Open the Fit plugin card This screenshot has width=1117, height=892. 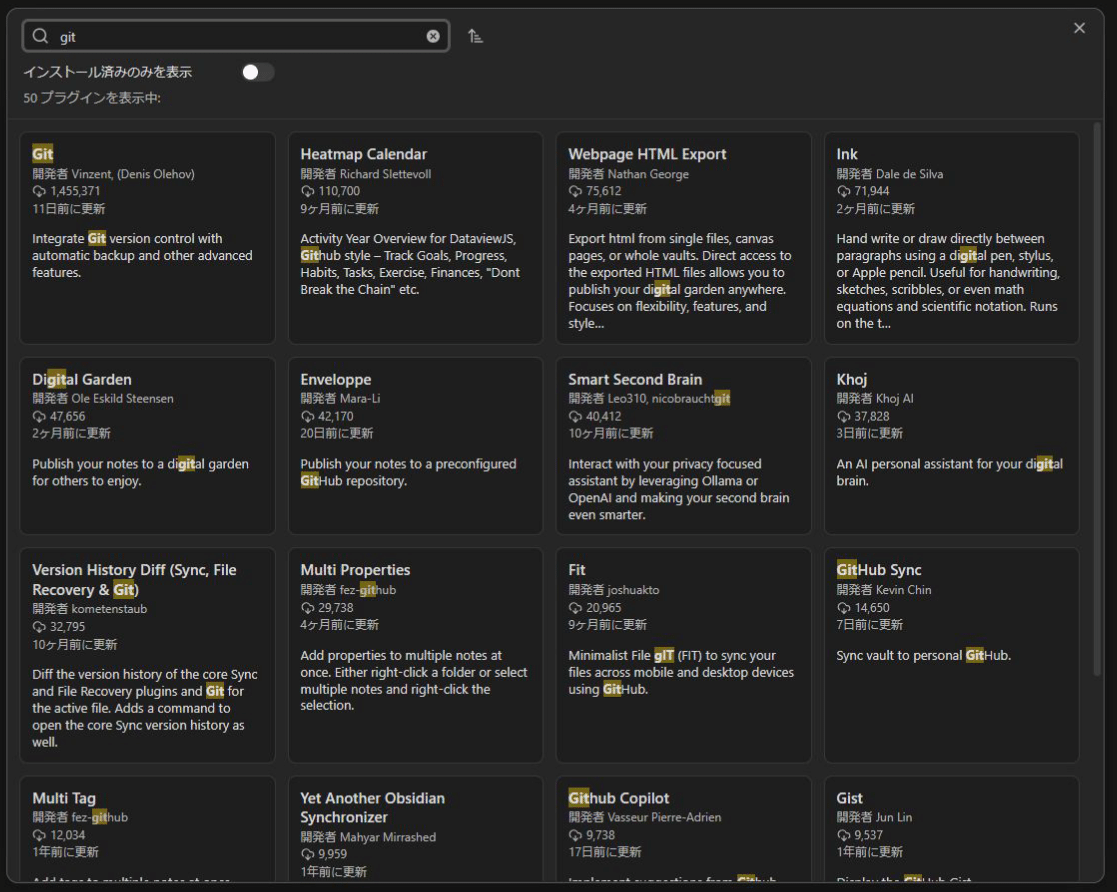pos(683,655)
